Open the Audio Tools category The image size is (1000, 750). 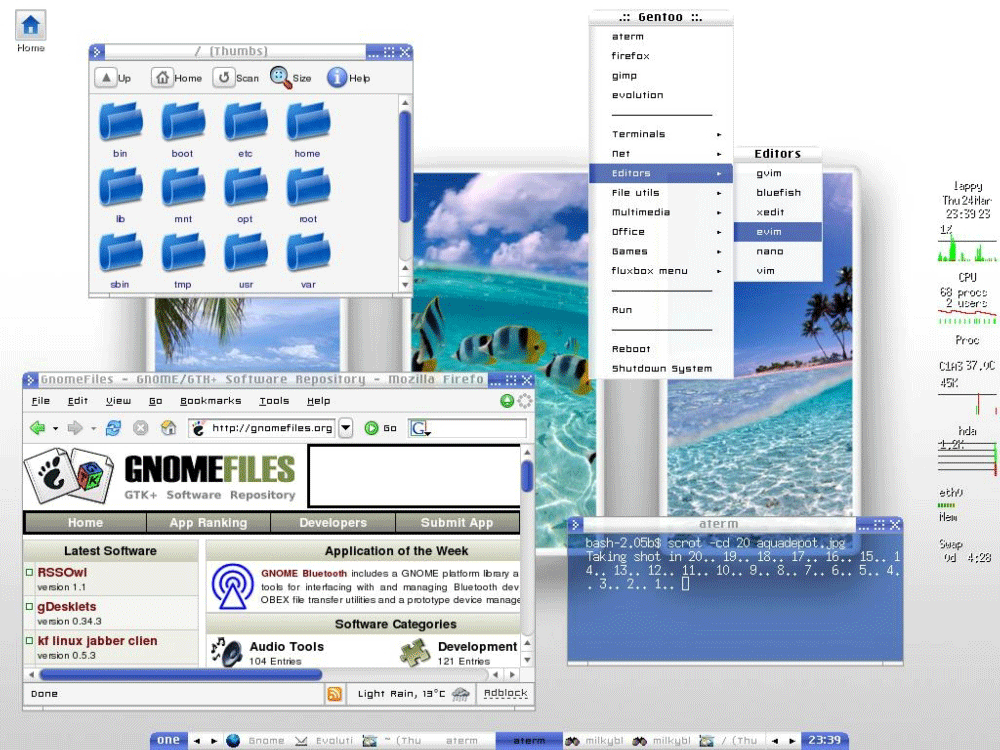click(x=286, y=647)
